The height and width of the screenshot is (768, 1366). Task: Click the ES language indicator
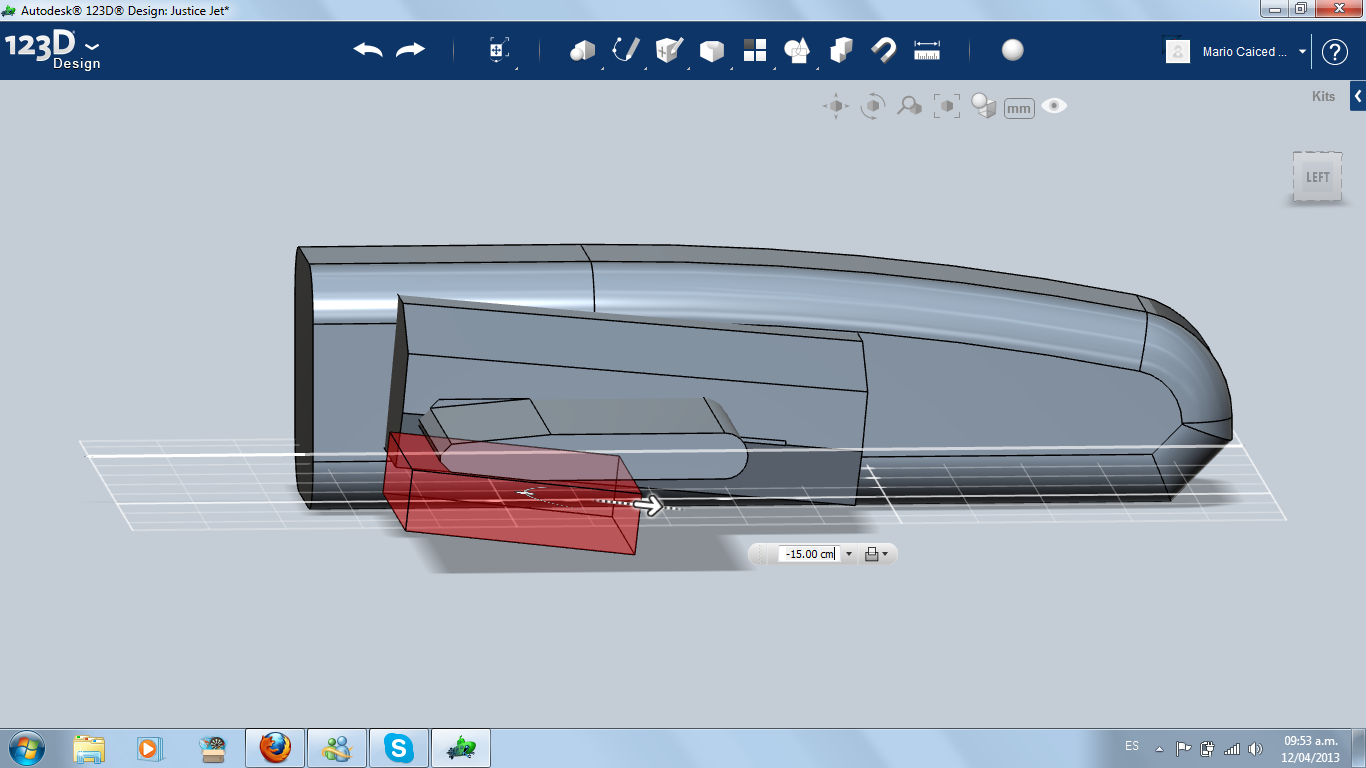pos(1131,746)
